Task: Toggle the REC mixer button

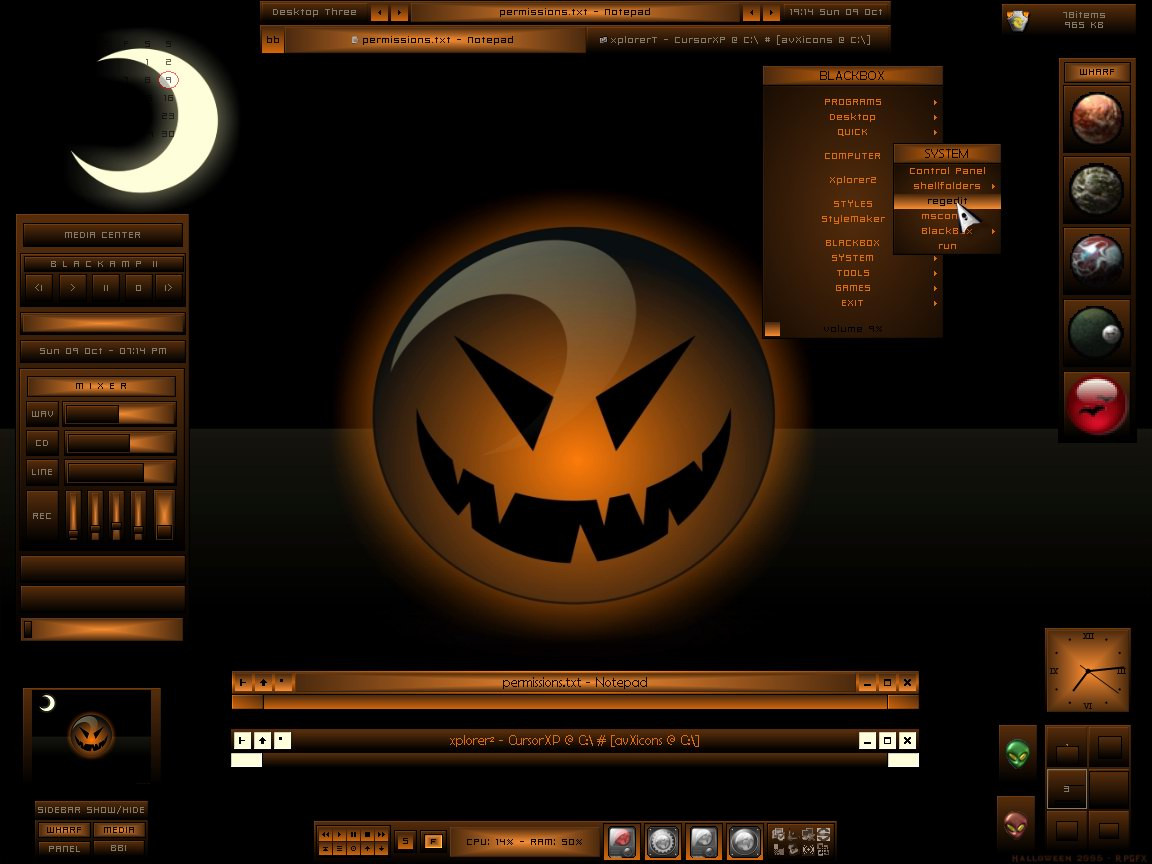Action: pos(42,516)
